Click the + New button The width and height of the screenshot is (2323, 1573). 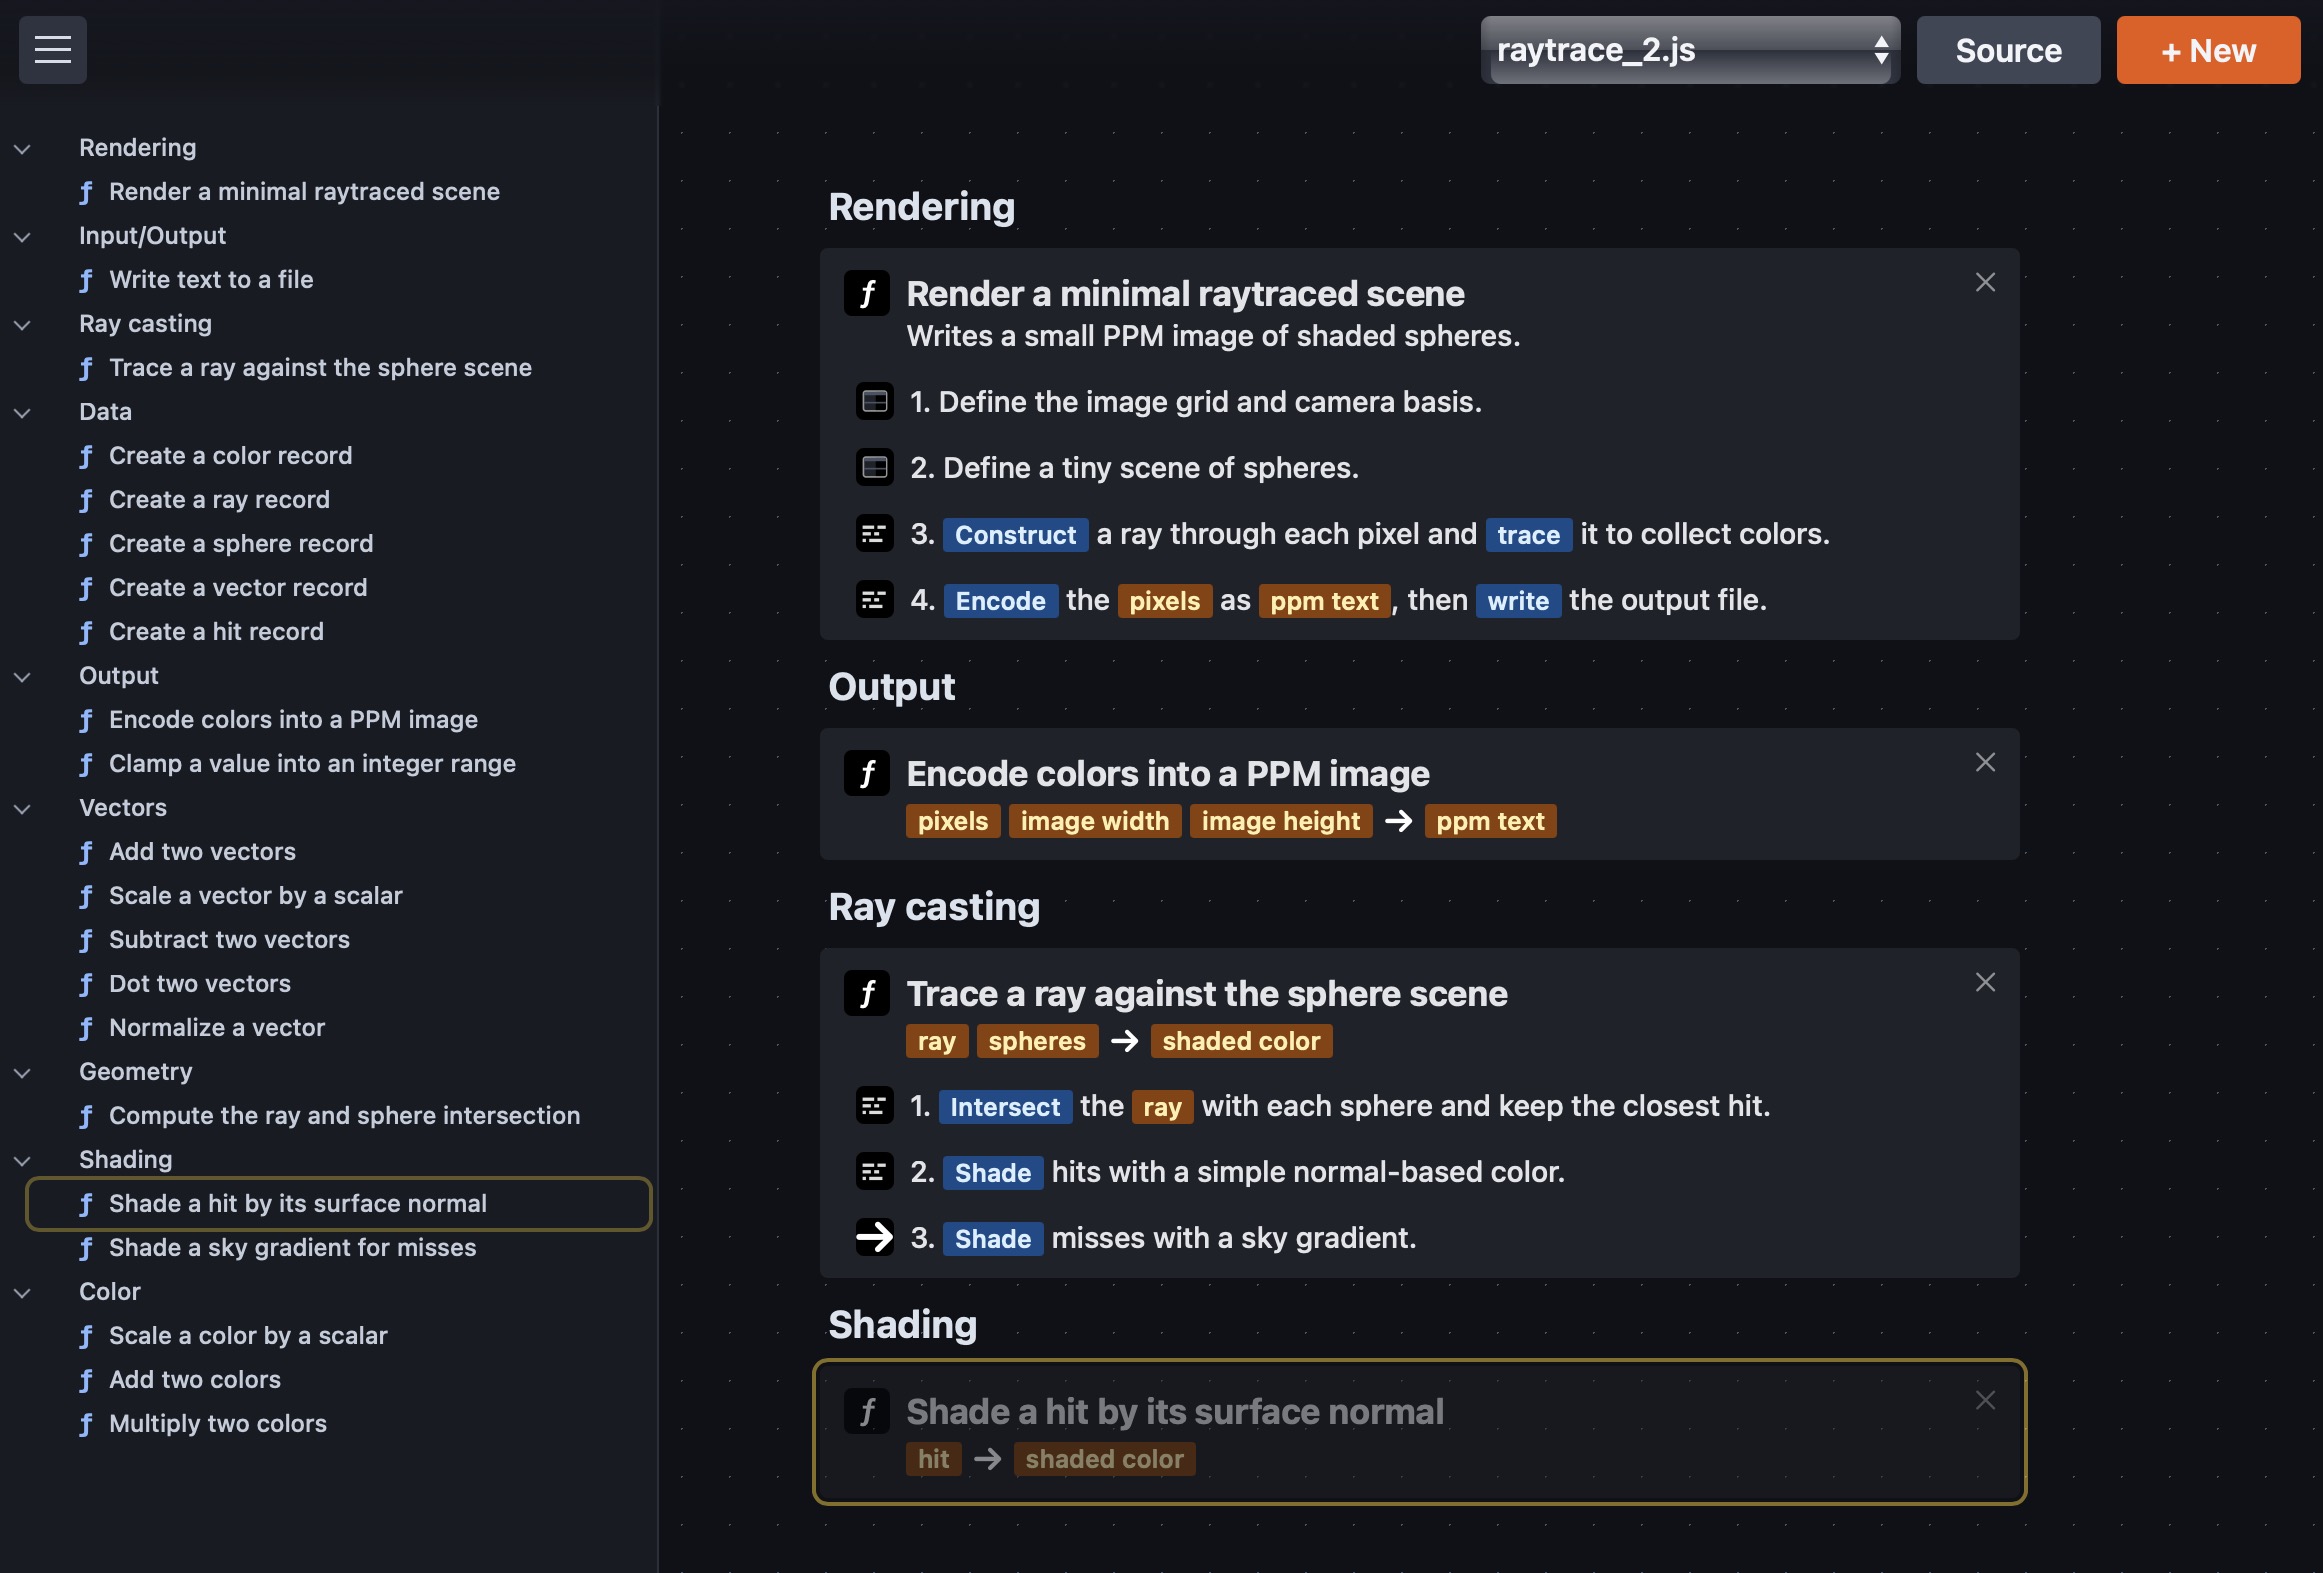coord(2208,49)
